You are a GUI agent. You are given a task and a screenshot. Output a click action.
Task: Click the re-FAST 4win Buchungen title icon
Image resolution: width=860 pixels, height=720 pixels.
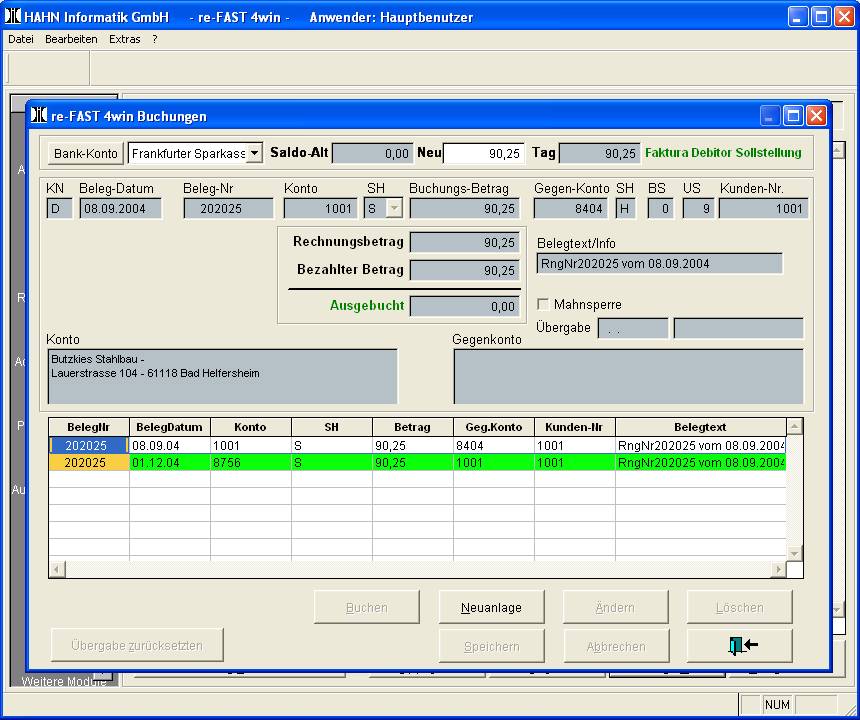coord(39,116)
